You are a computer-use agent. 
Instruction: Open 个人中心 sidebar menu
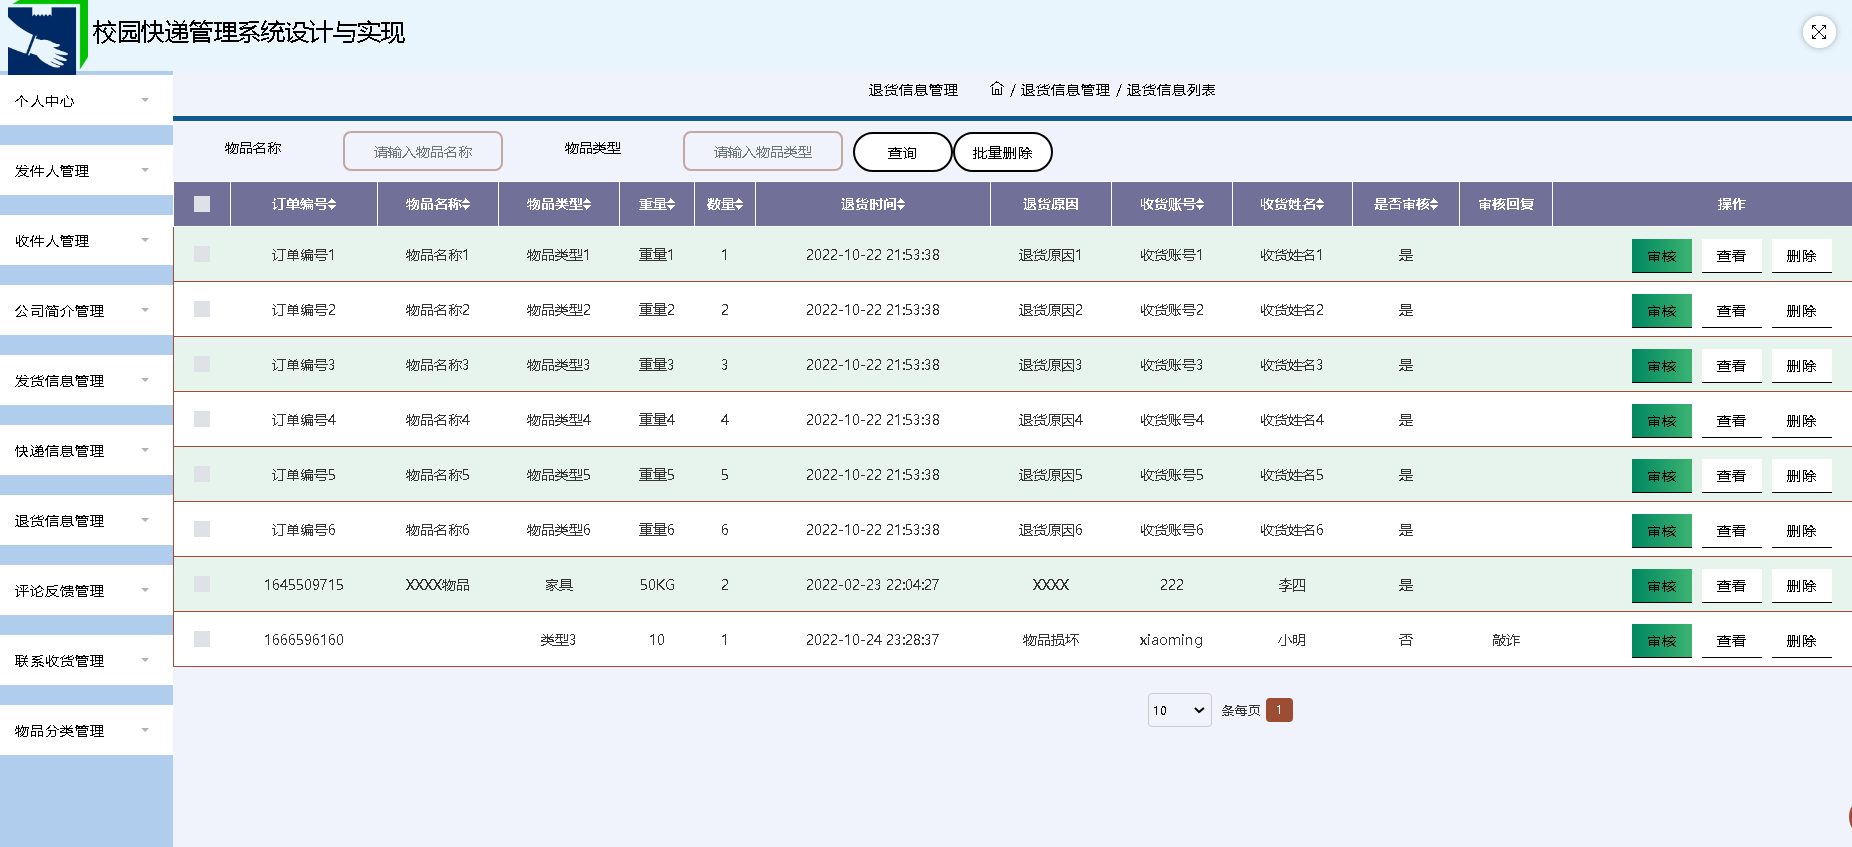click(x=86, y=100)
